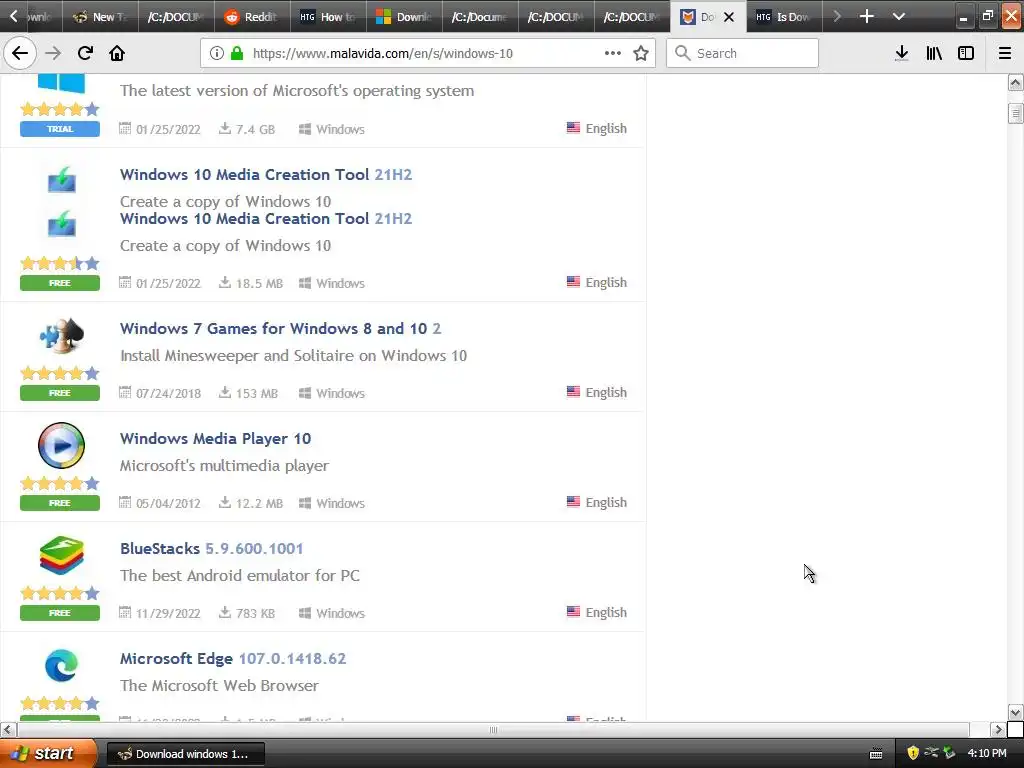Click FREE badge under Windows 7 Games
Viewport: 1024px width, 768px height.
pos(60,392)
